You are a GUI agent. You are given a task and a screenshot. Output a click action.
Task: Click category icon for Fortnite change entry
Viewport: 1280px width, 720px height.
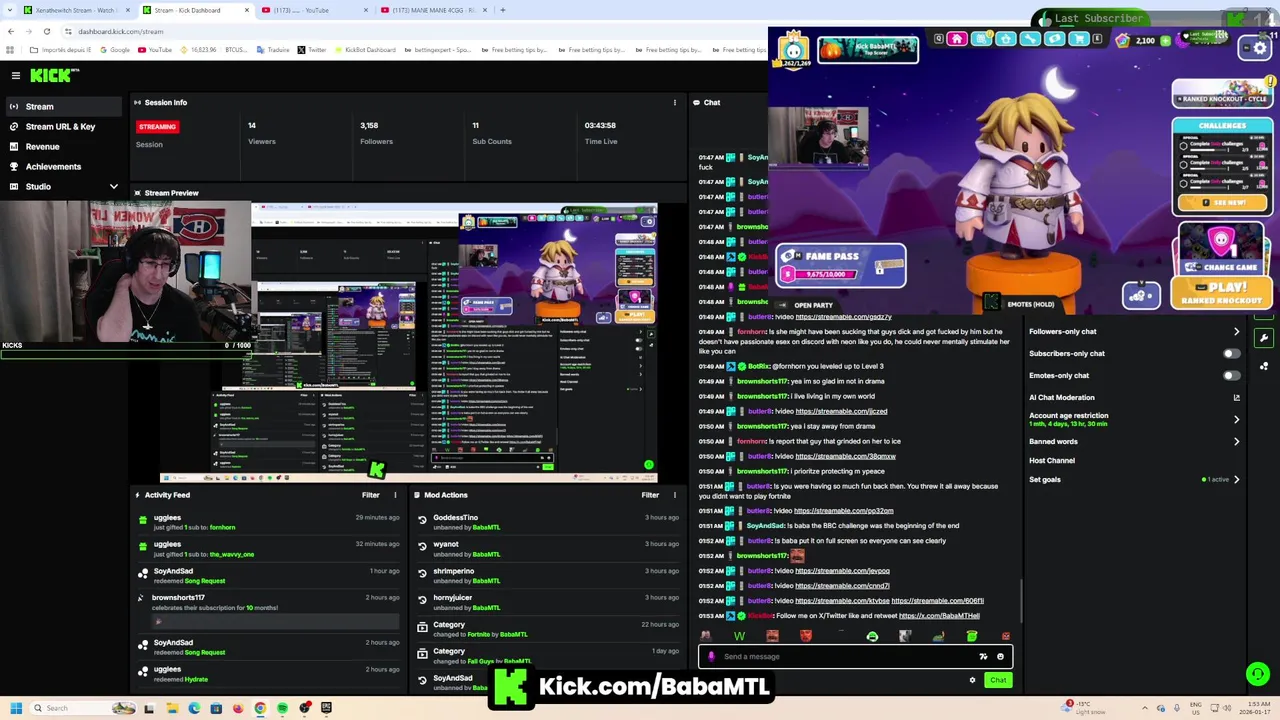422,625
